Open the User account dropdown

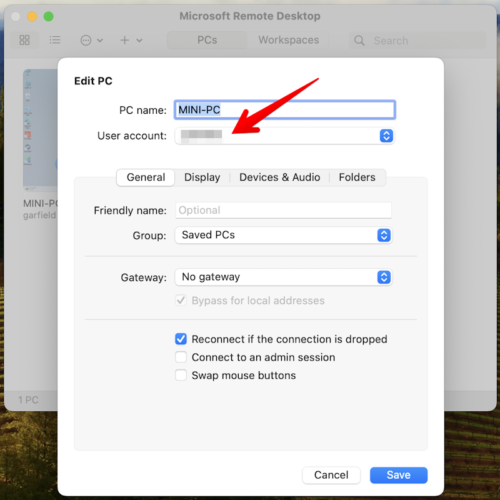click(285, 136)
